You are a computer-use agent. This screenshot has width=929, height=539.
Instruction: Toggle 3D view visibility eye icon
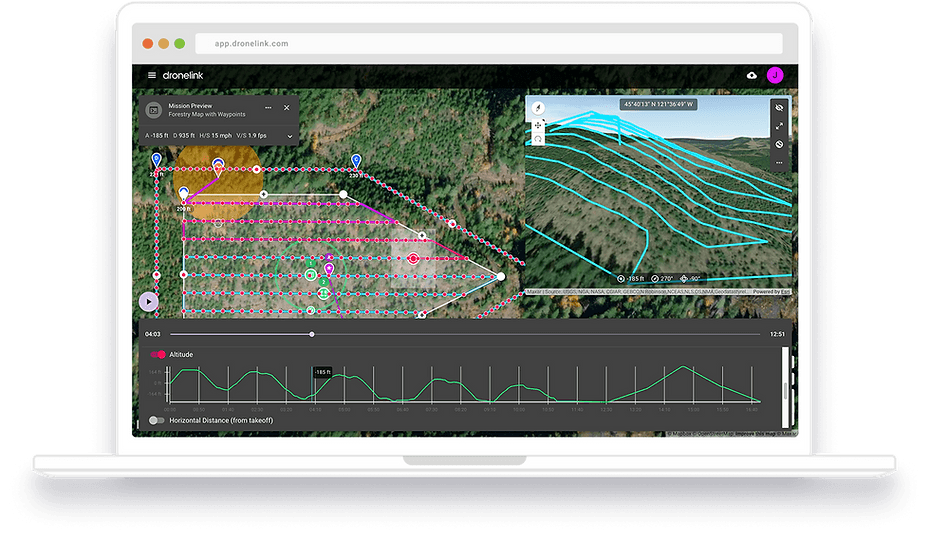[779, 107]
